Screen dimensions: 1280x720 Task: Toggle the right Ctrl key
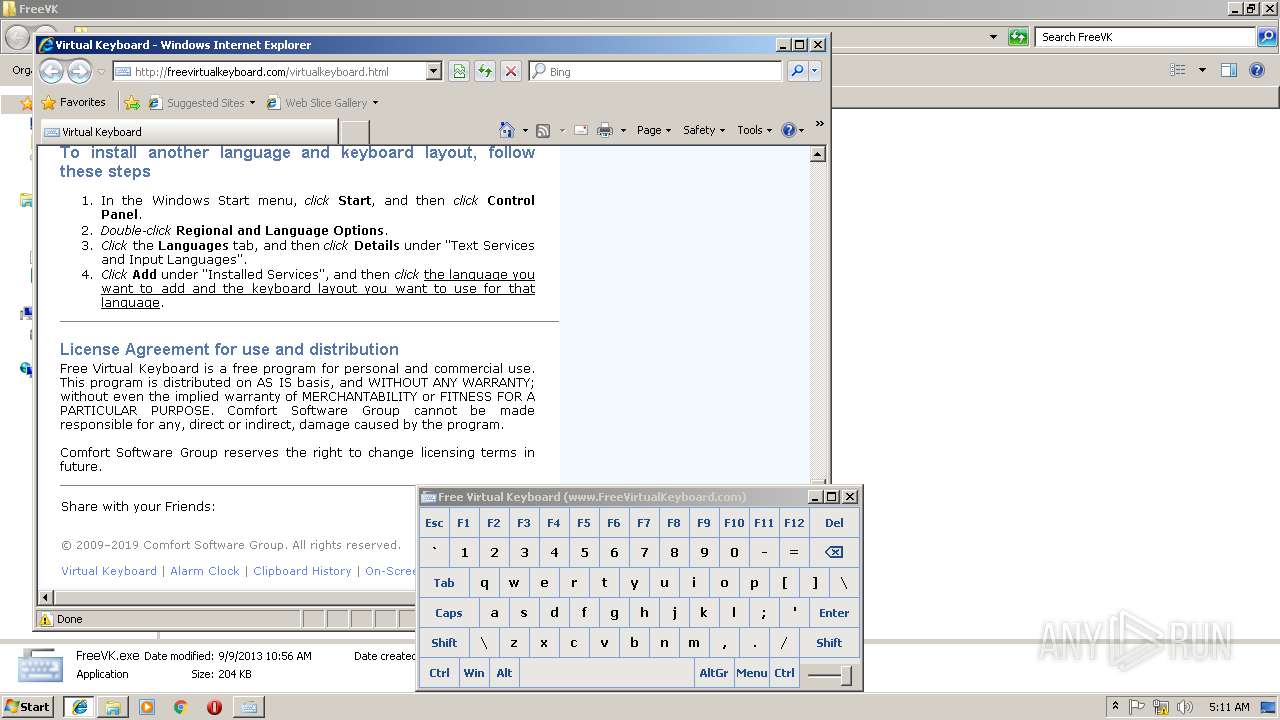point(784,673)
